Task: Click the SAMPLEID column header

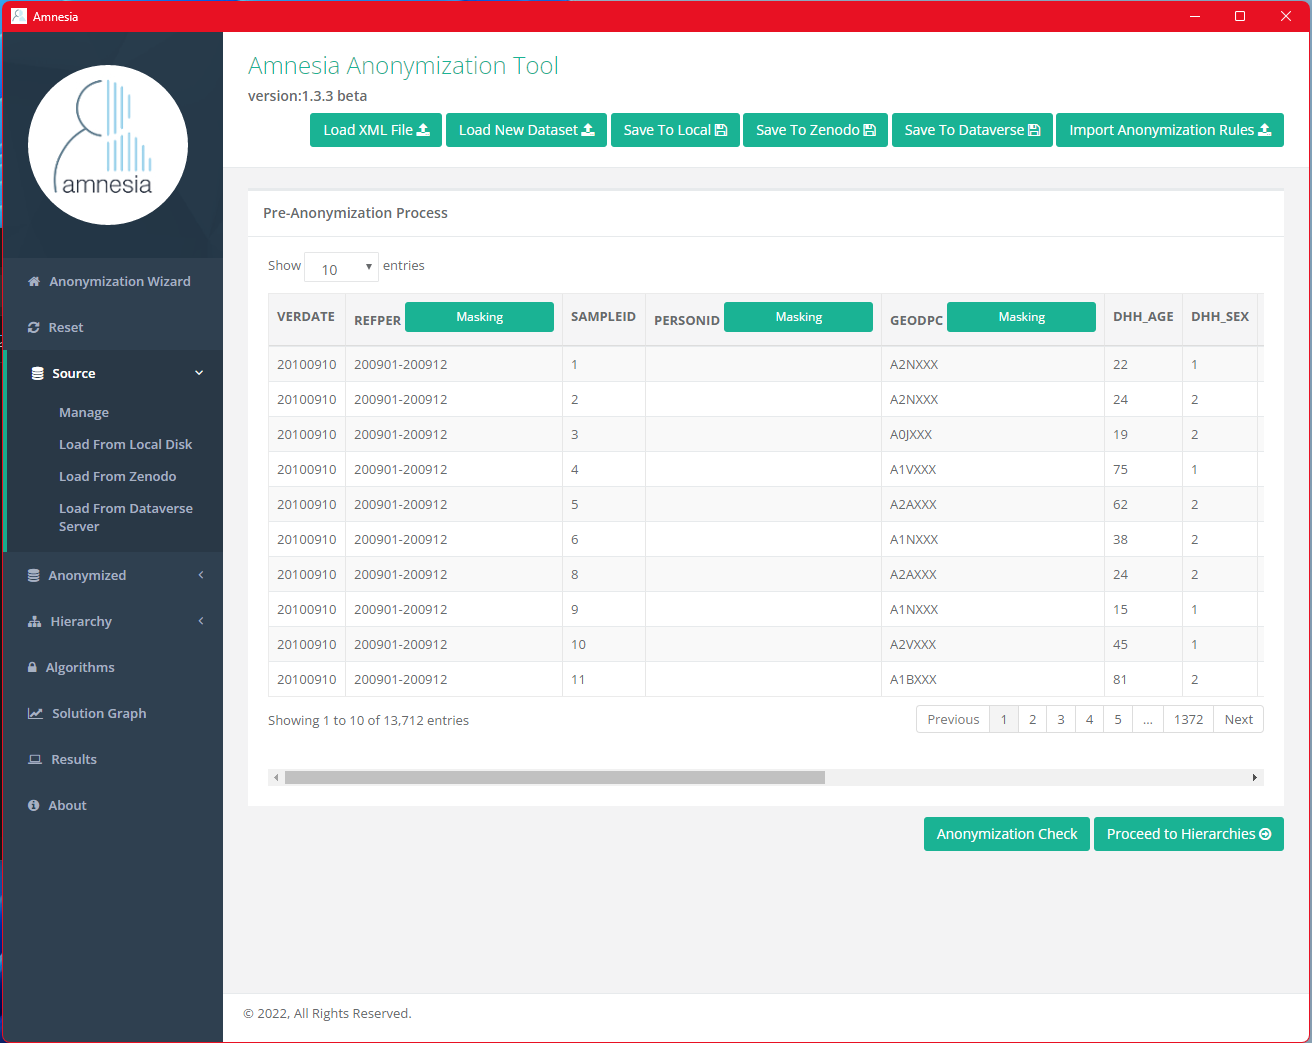Action: point(603,317)
